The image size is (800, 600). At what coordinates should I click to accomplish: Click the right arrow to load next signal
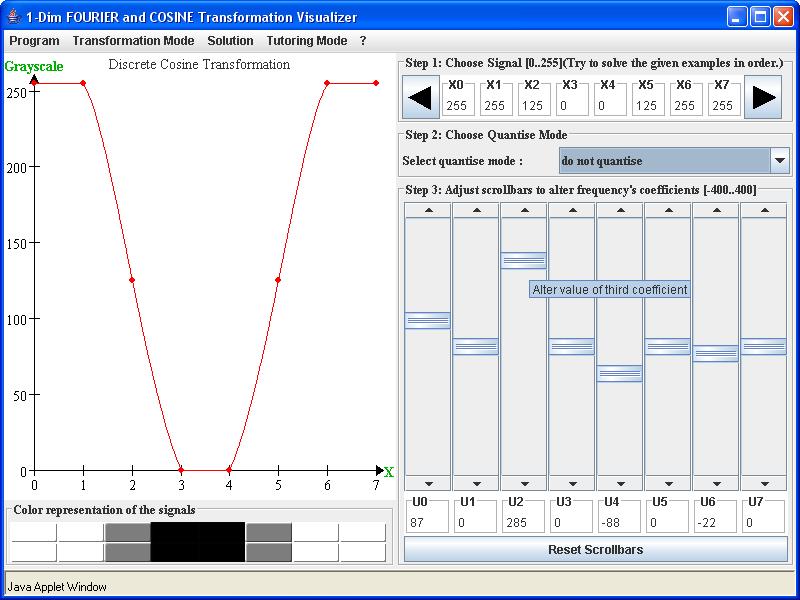pos(763,97)
